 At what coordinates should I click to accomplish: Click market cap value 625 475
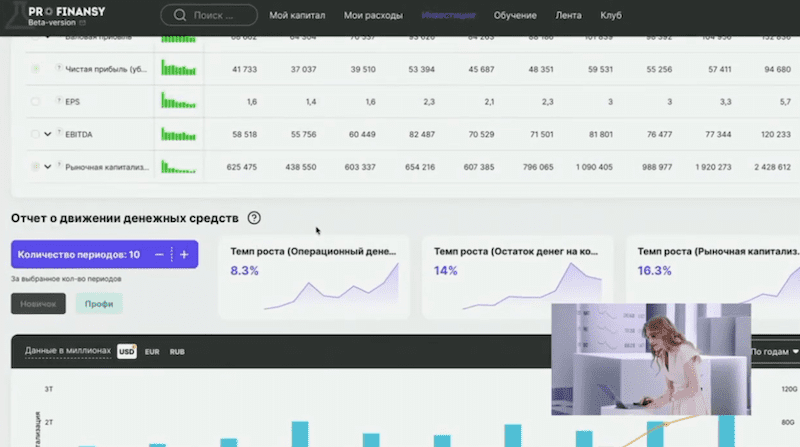[x=241, y=167]
